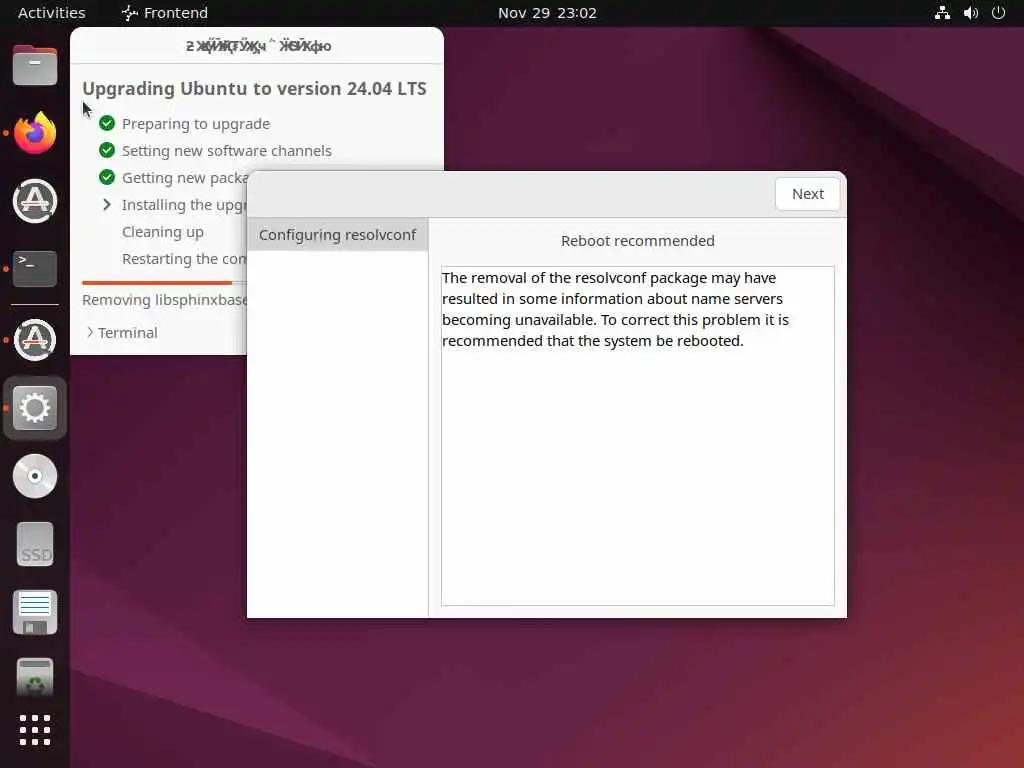Click the Reboot recommended heading

point(637,241)
